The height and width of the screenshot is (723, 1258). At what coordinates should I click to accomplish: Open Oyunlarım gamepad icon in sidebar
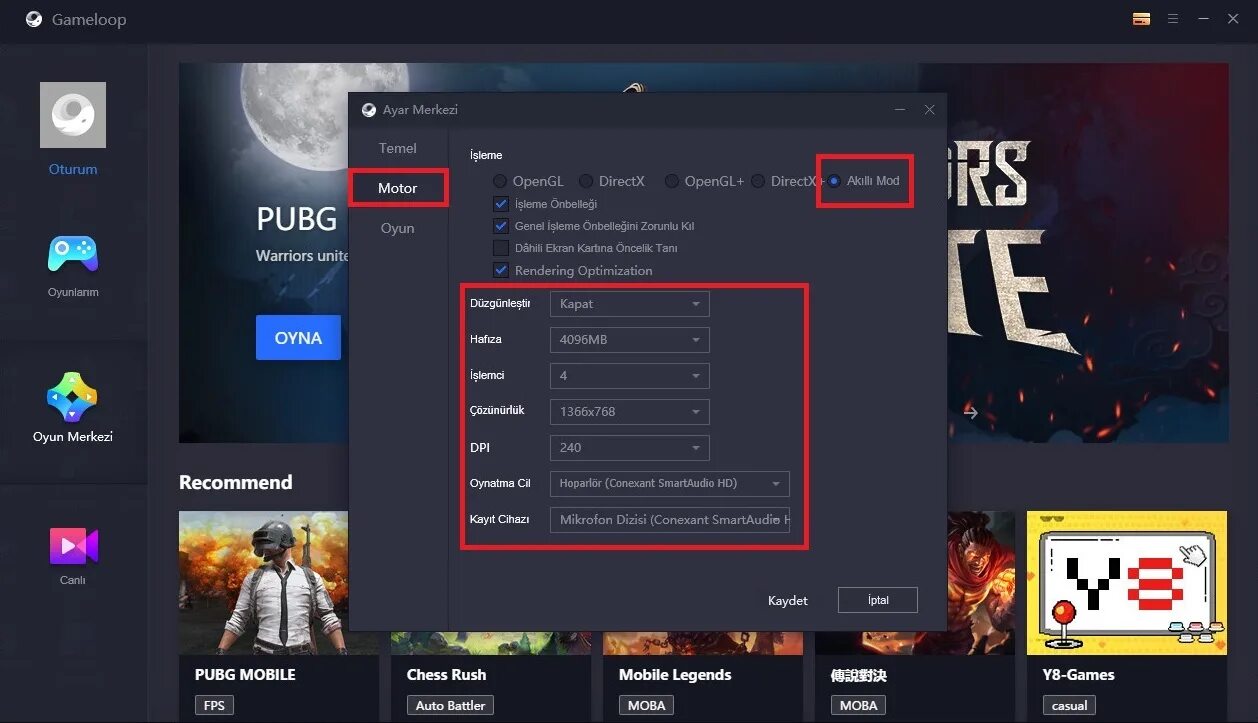73,254
